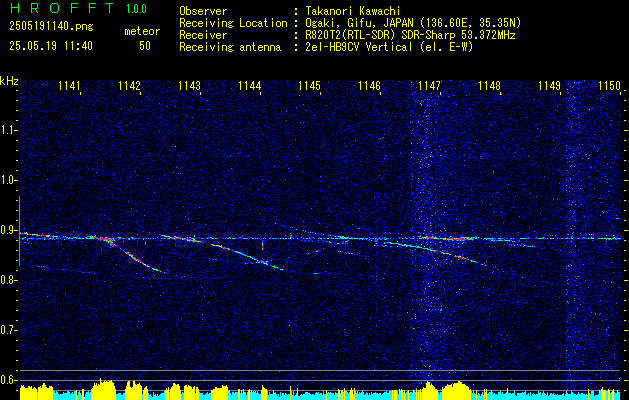Click the Ogaki, Gifu, JAPAN location text
This screenshot has height=400, width=629.
(x=411, y=23)
